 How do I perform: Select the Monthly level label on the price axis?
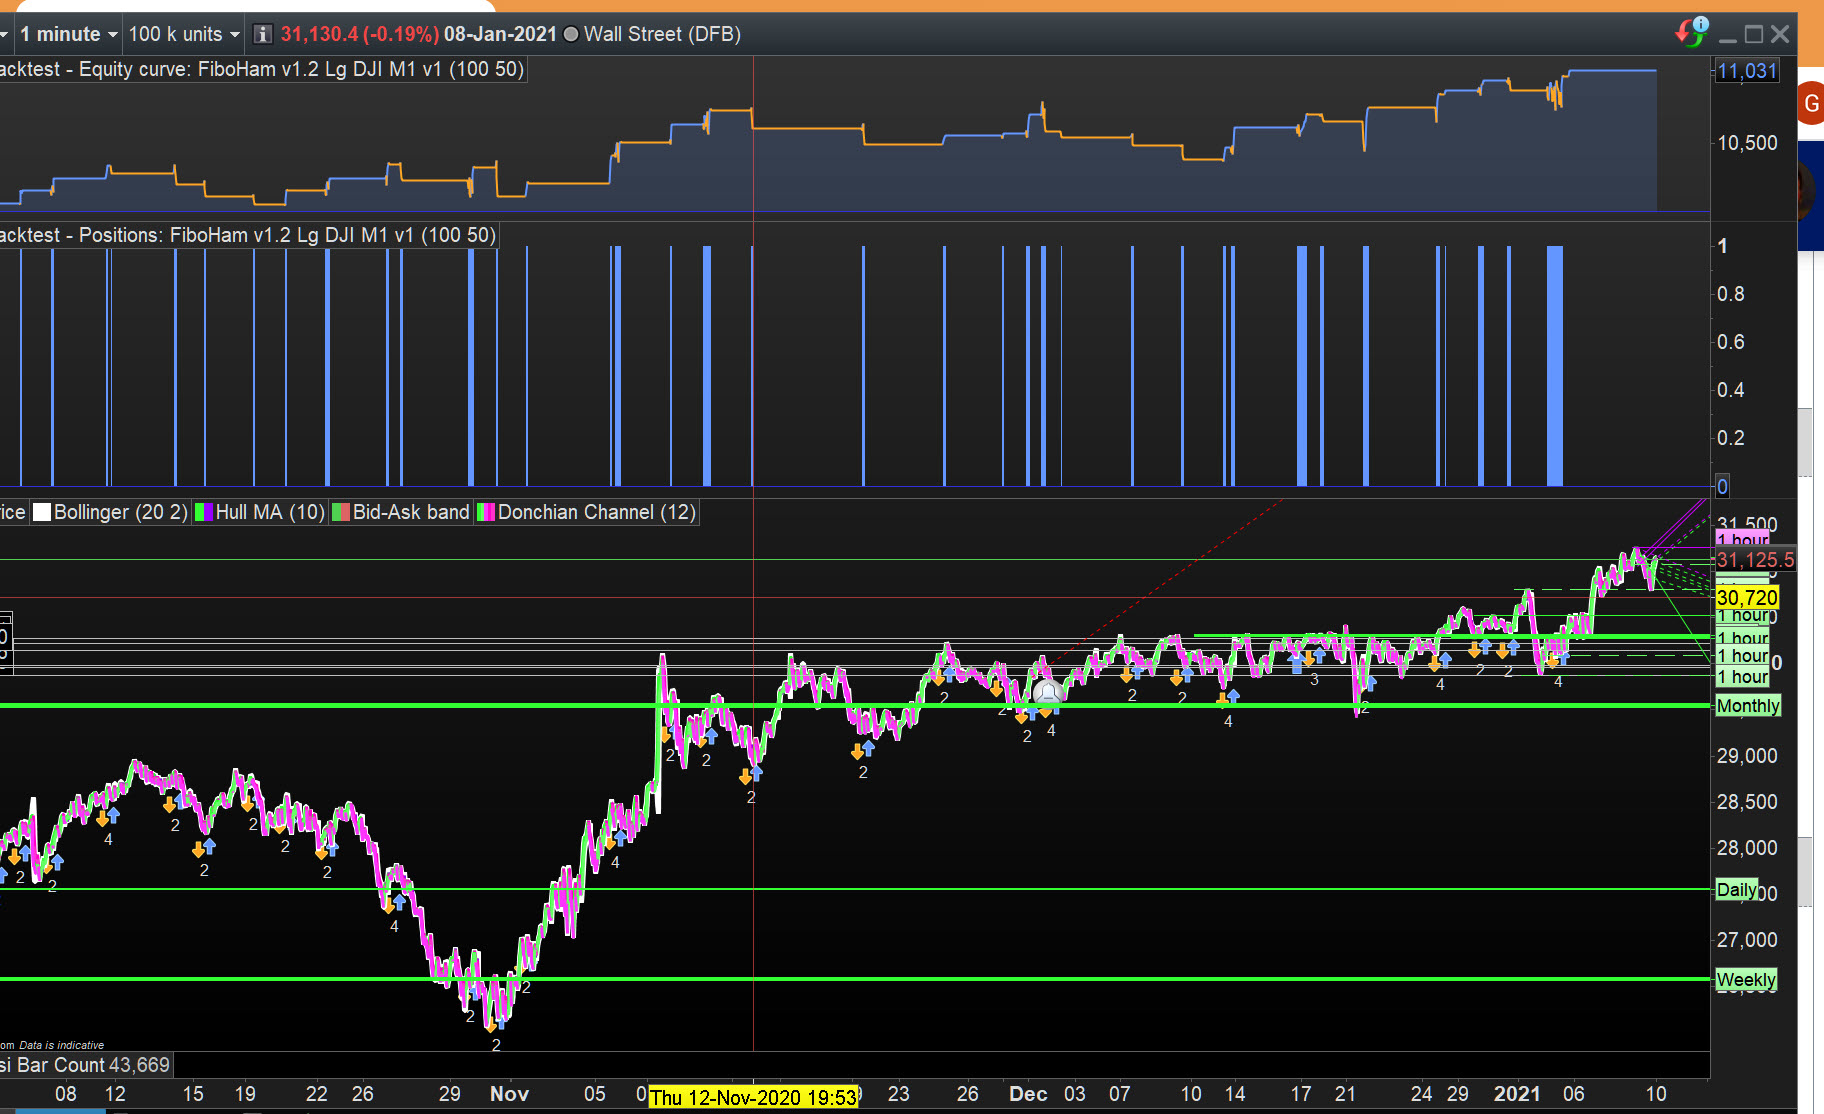[x=1748, y=706]
